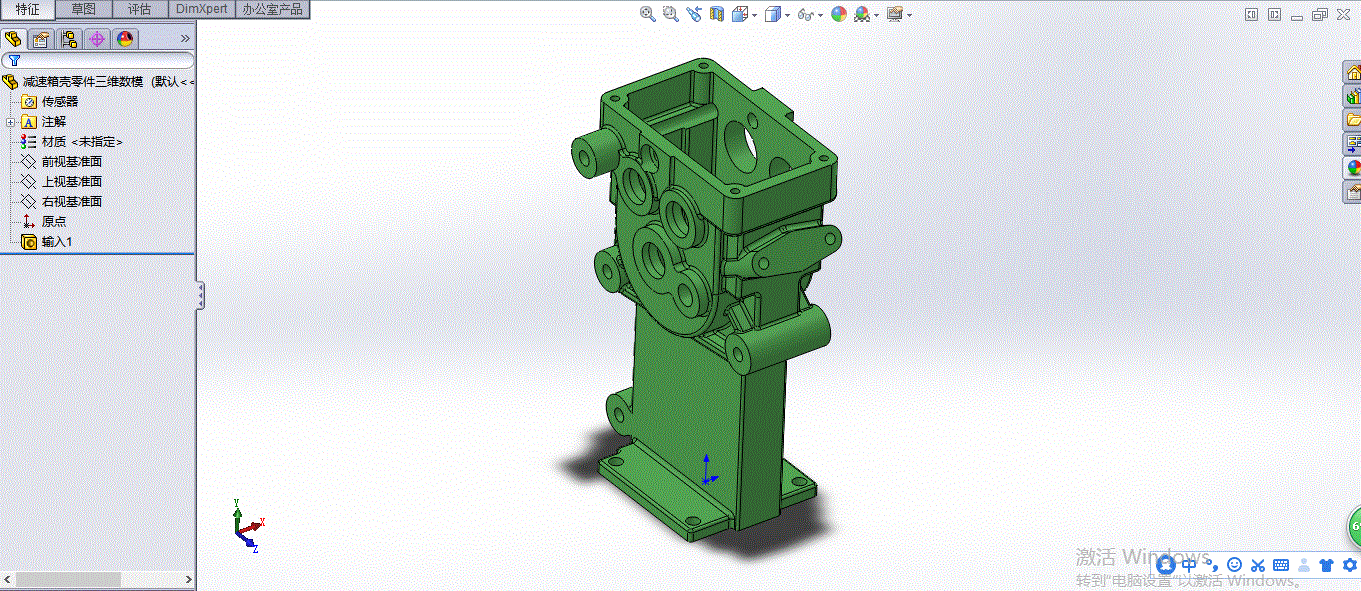Image resolution: width=1361 pixels, height=591 pixels.
Task: Open the View Settings dropdown arrow
Action: point(909,15)
